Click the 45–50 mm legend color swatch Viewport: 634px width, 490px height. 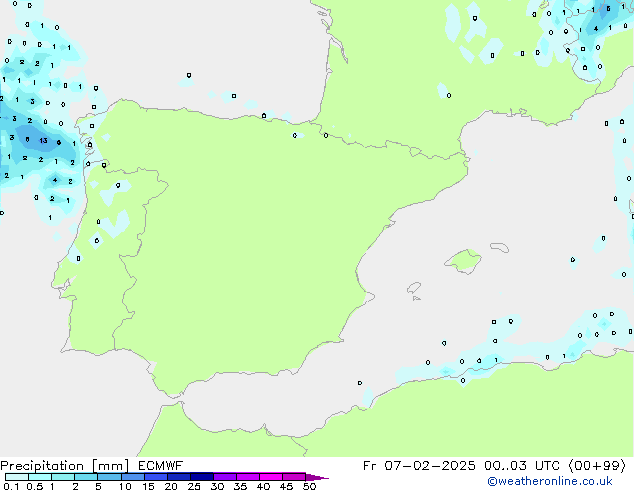pos(294,477)
